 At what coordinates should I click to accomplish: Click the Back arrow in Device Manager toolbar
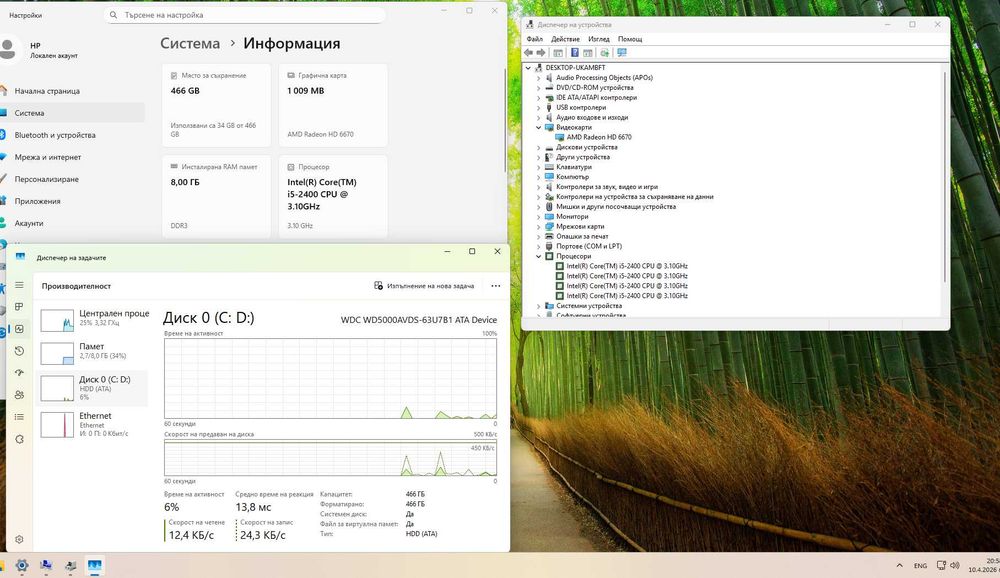click(x=529, y=53)
